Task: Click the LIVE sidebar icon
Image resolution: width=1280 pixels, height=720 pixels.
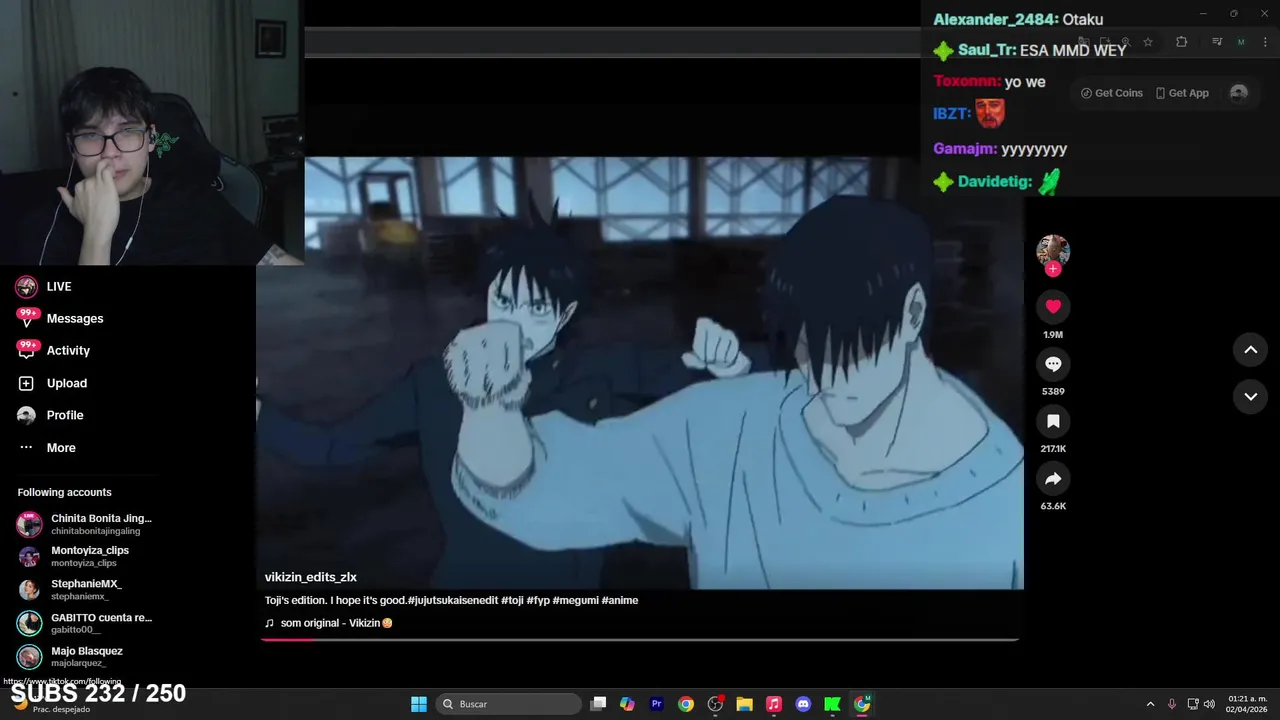Action: click(27, 287)
